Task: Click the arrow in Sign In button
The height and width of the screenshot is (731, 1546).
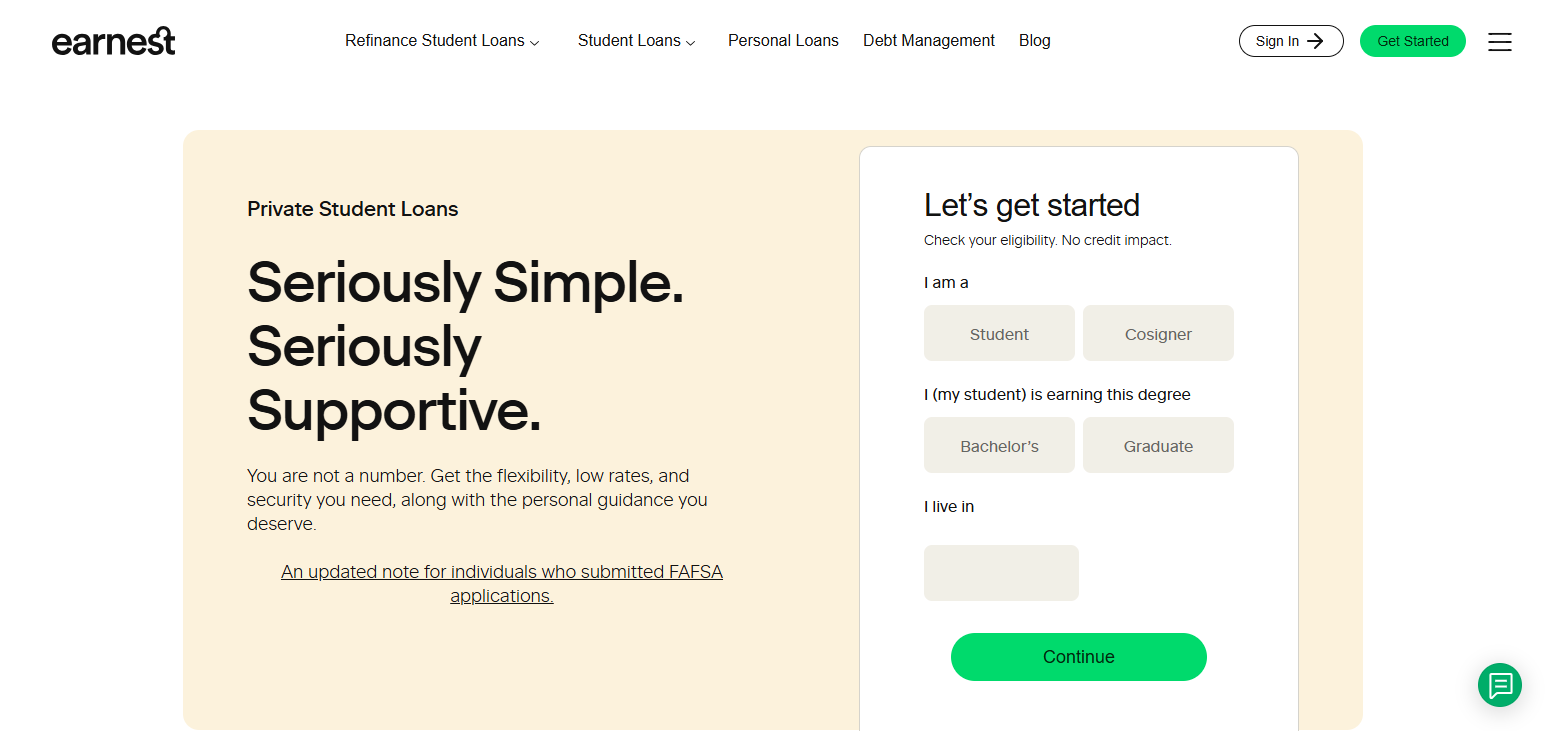Action: [1315, 41]
